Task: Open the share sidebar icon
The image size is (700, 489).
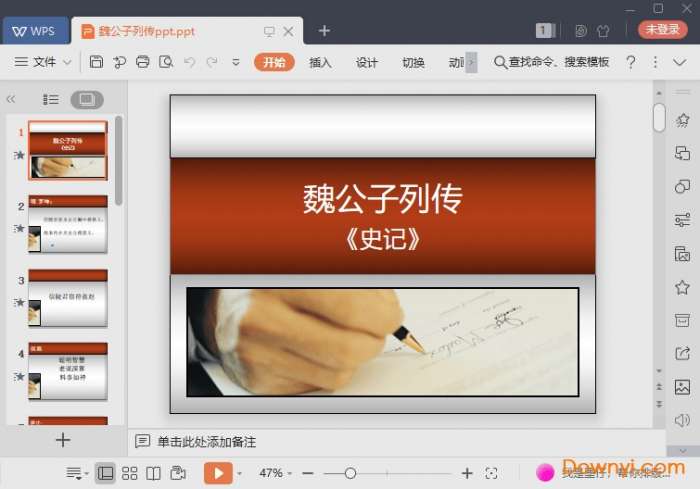Action: click(682, 353)
